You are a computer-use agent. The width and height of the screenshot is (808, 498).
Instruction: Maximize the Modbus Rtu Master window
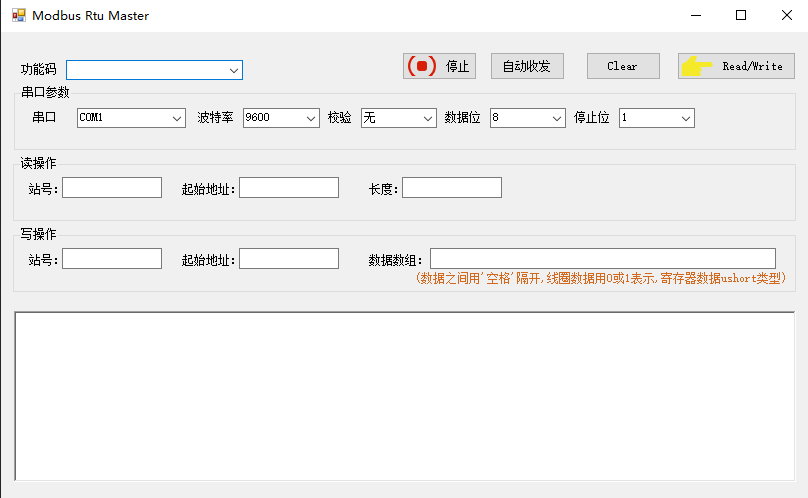tap(741, 15)
